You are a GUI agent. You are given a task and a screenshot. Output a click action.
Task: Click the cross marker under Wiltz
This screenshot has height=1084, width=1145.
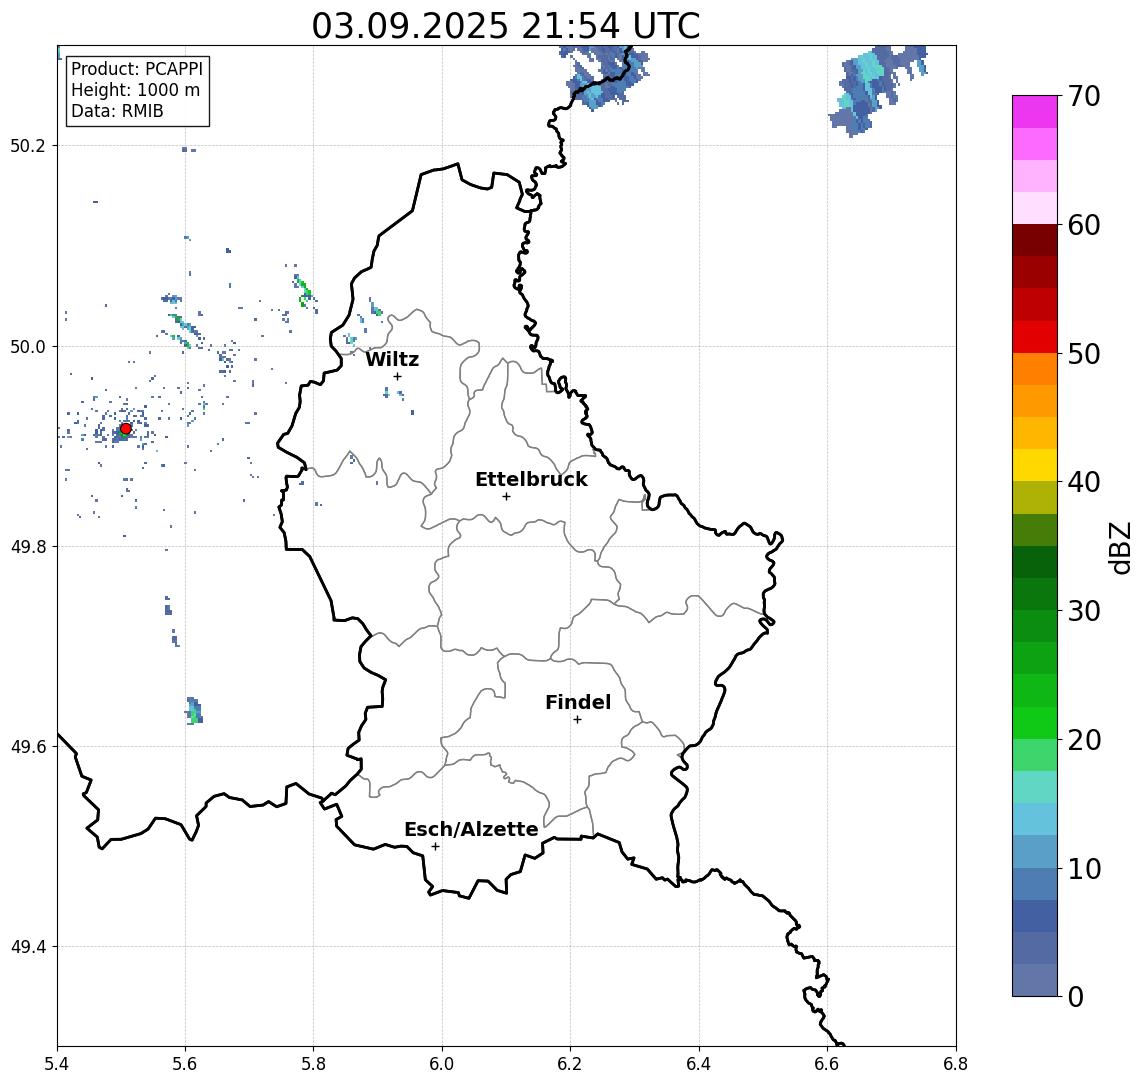(397, 377)
